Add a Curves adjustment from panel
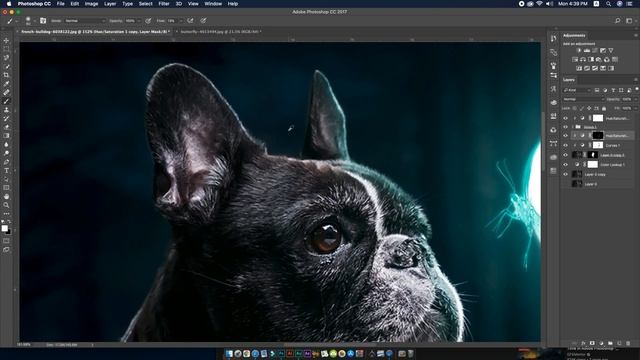This screenshot has width=640, height=360. [595, 51]
